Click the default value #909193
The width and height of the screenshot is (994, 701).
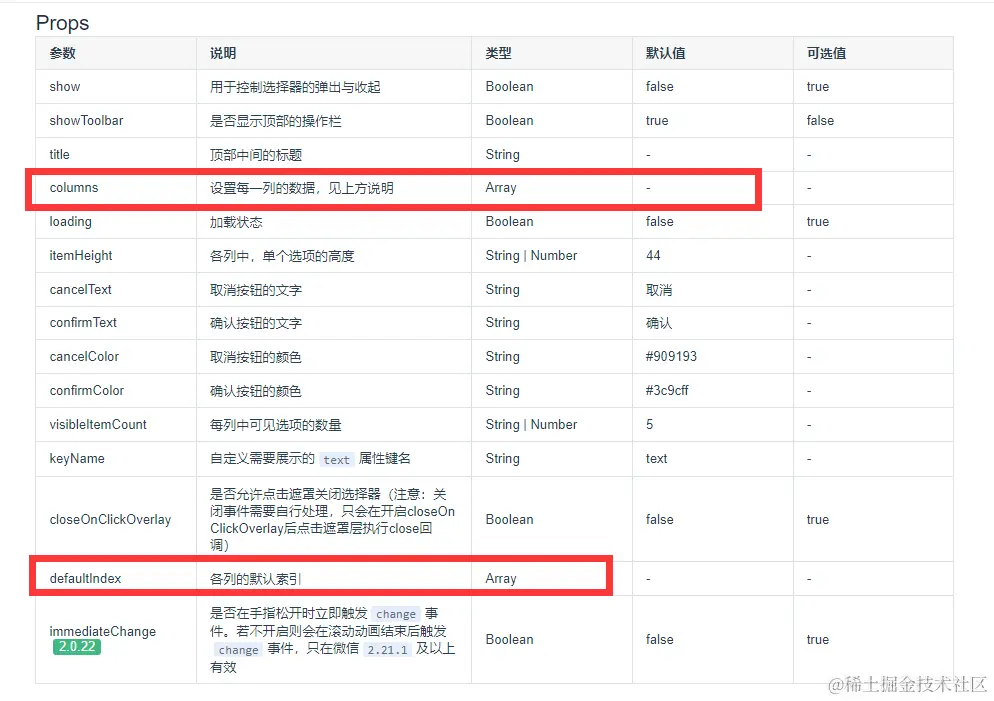(671, 356)
